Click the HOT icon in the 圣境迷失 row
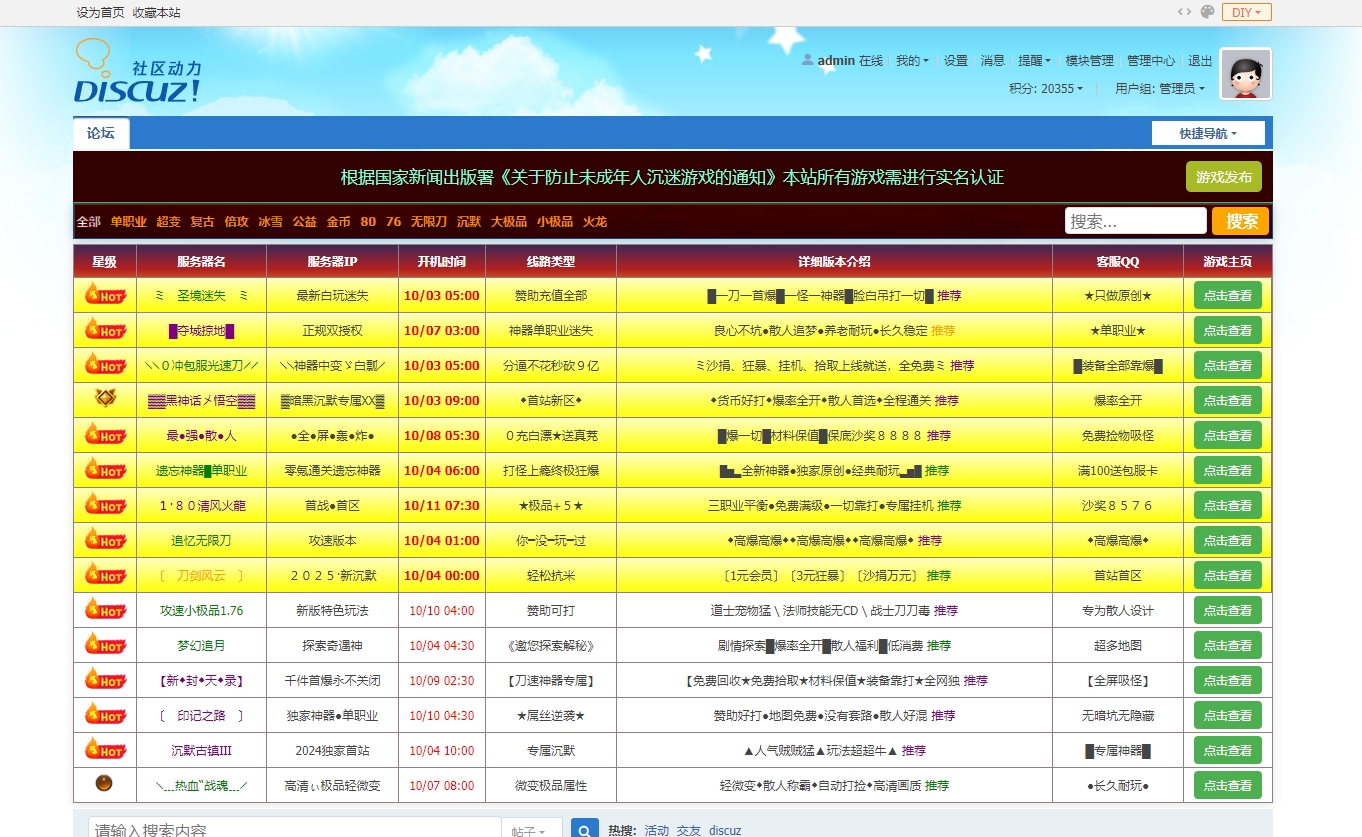The width and height of the screenshot is (1362, 837). (105, 295)
